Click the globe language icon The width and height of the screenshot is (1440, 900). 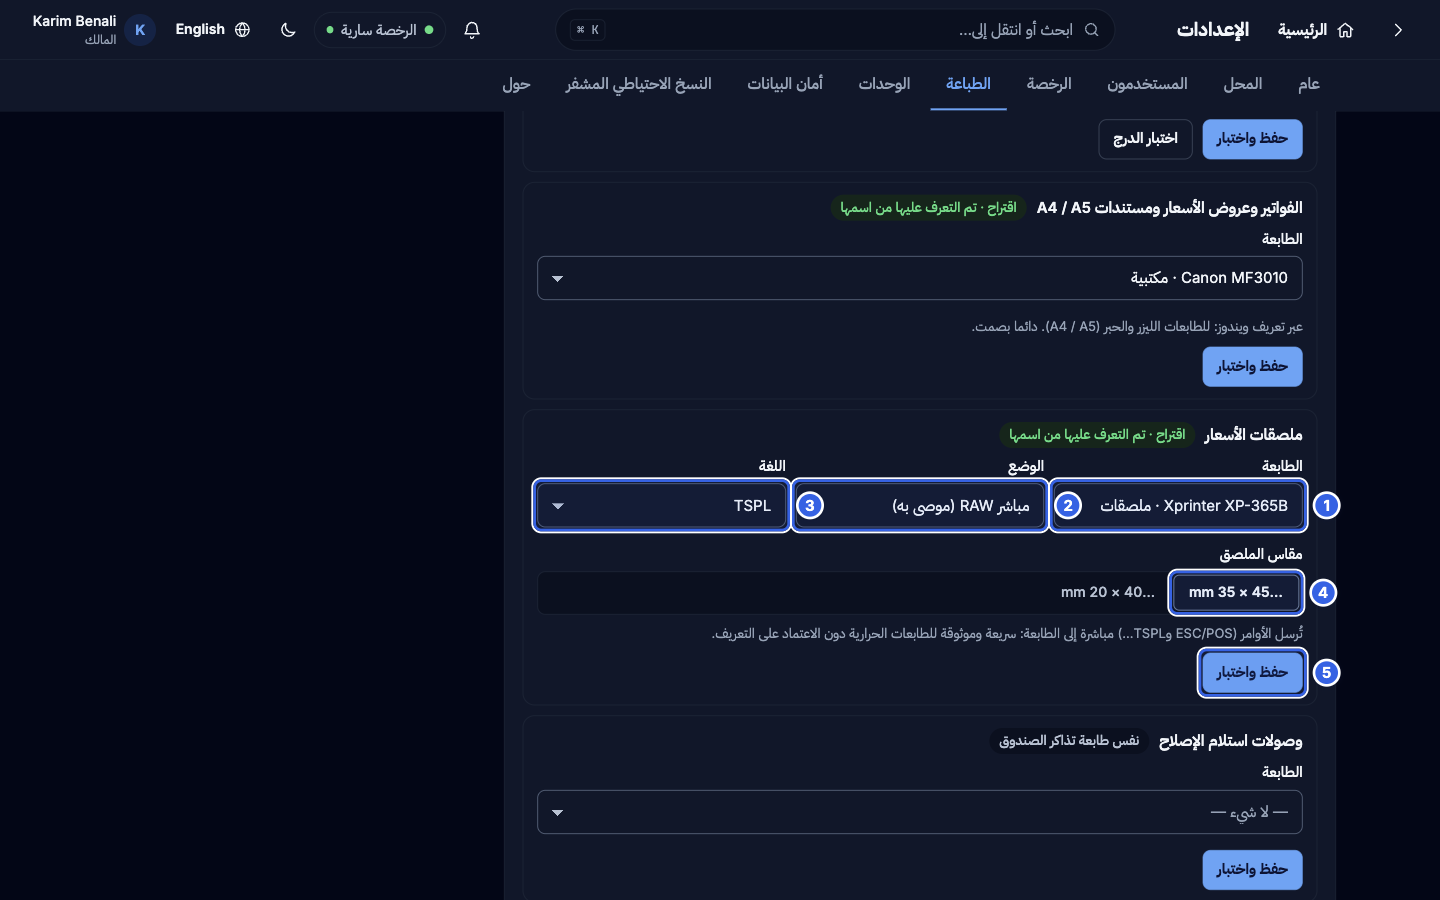tap(242, 30)
